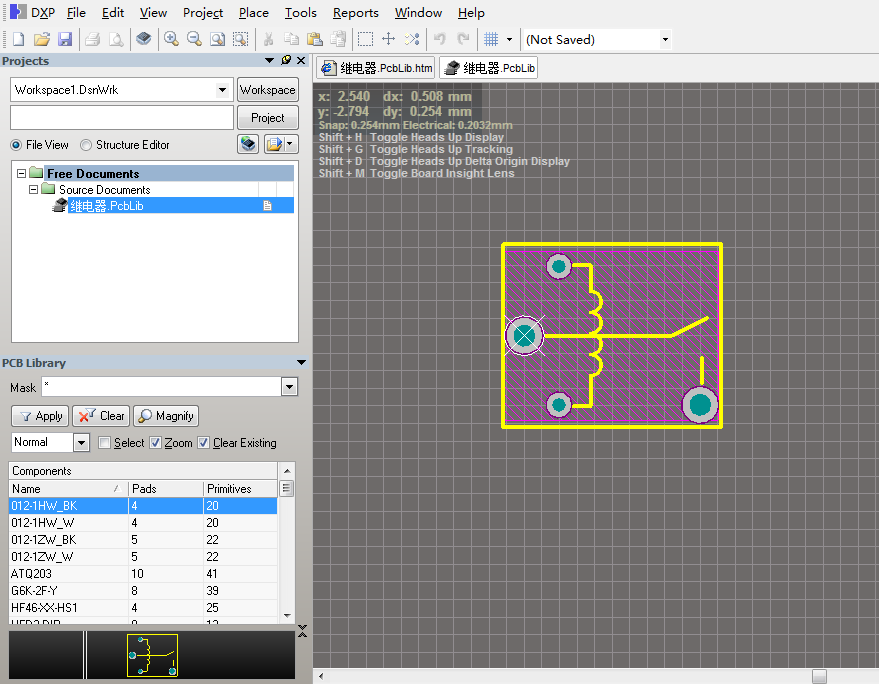
Task: Click the project view options folder icon
Action: (275, 144)
